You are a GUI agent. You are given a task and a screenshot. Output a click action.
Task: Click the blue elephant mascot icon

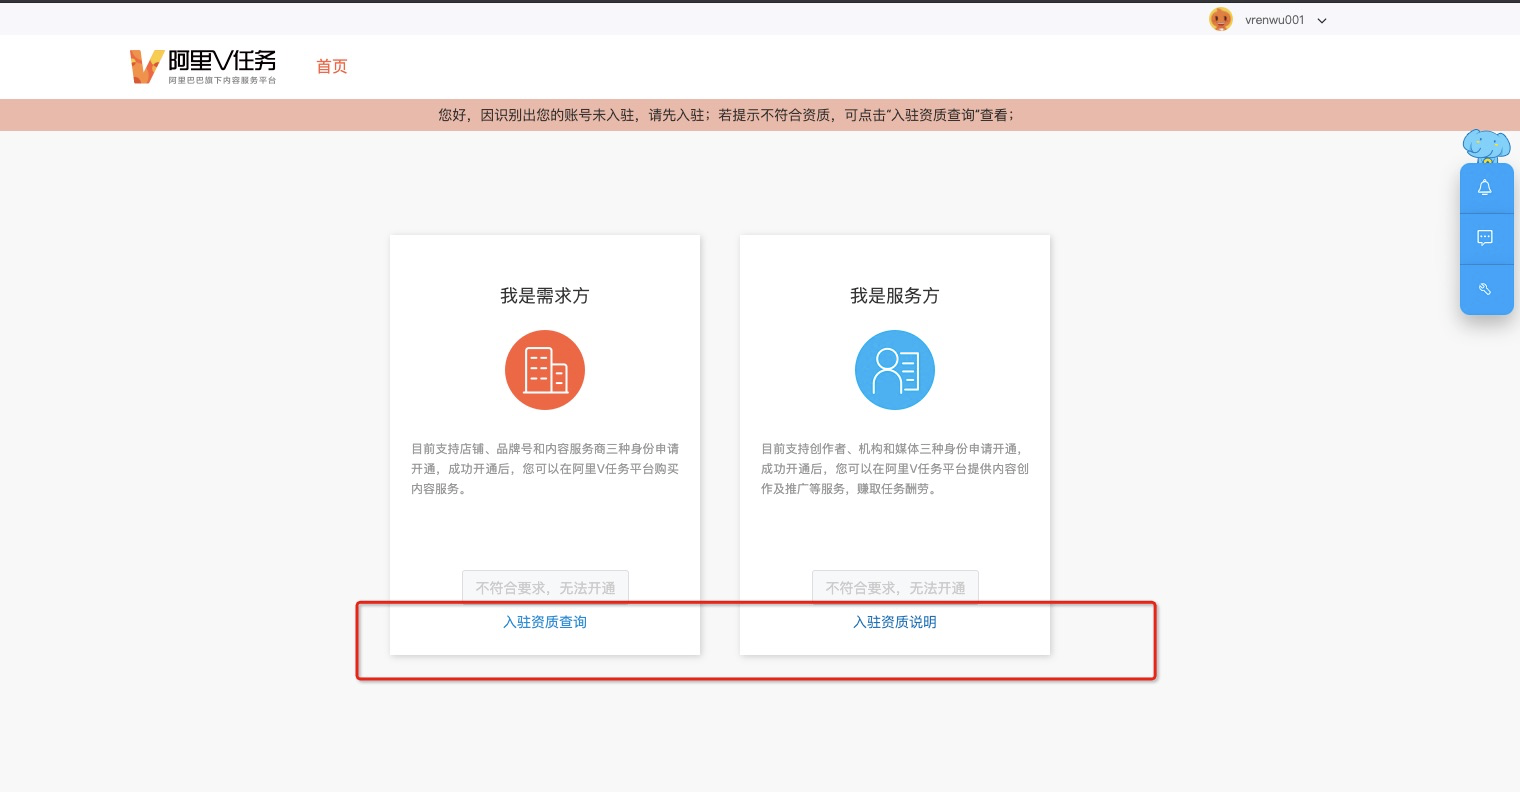point(1486,146)
